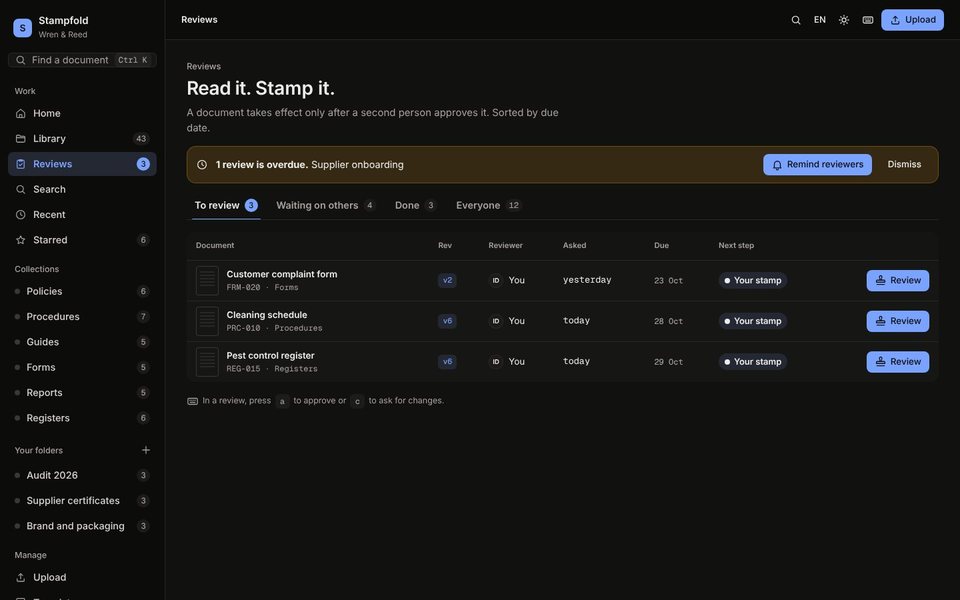This screenshot has width=960, height=600.
Task: Click the Recent clock icon in sidebar
Action: pos(21,215)
